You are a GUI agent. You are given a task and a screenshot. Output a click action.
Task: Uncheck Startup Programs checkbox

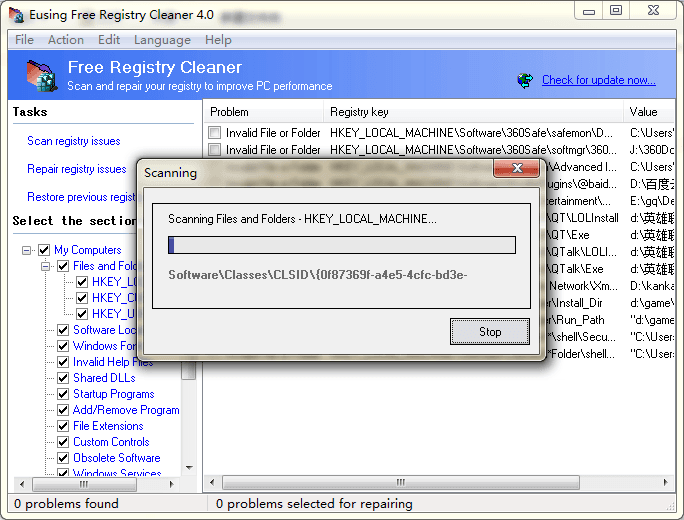pos(63,394)
